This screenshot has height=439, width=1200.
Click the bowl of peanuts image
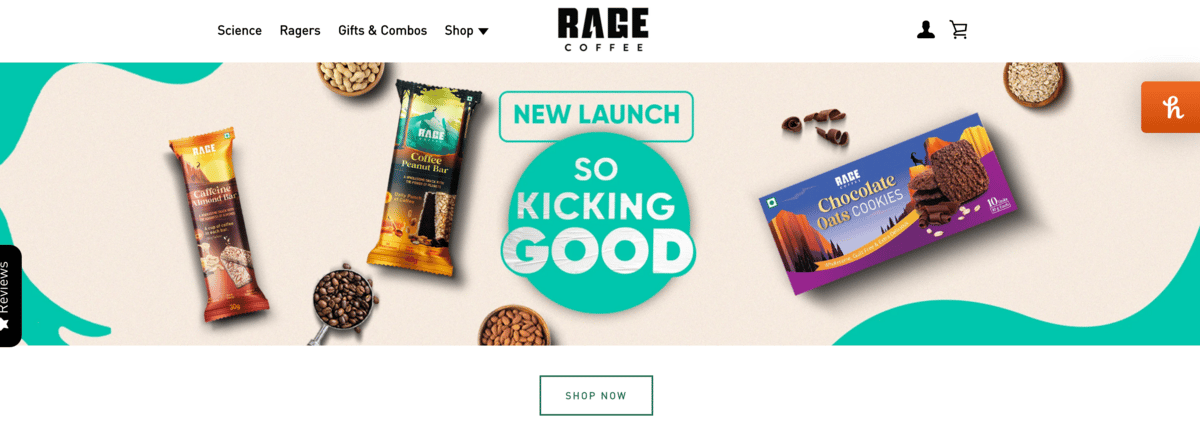pos(349,77)
